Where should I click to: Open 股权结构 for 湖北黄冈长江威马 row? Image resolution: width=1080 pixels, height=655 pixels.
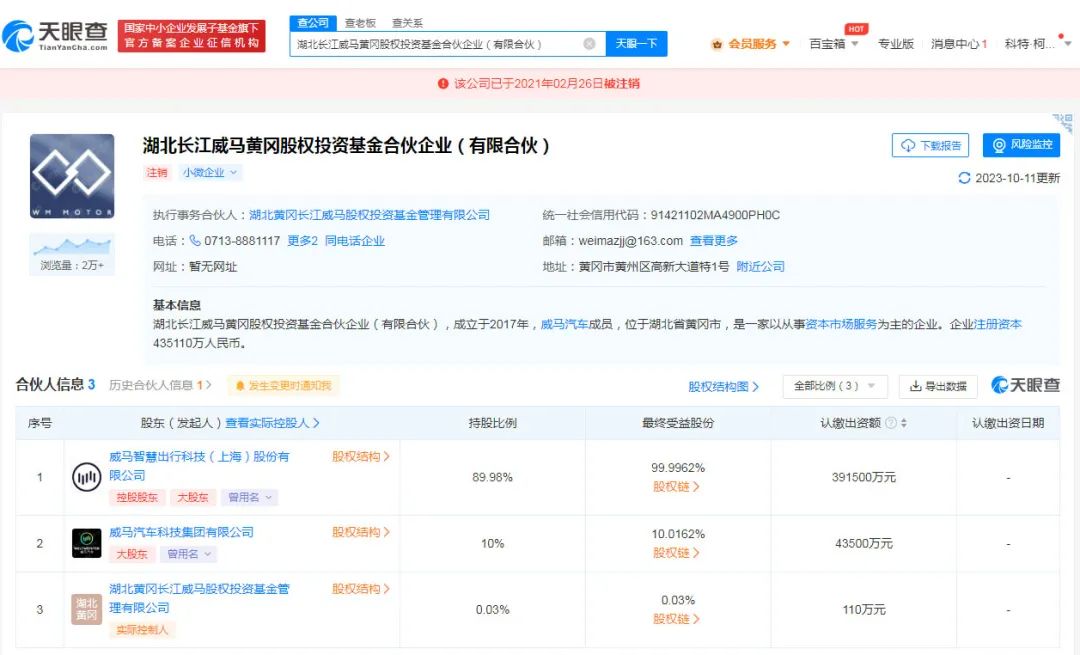361,588
